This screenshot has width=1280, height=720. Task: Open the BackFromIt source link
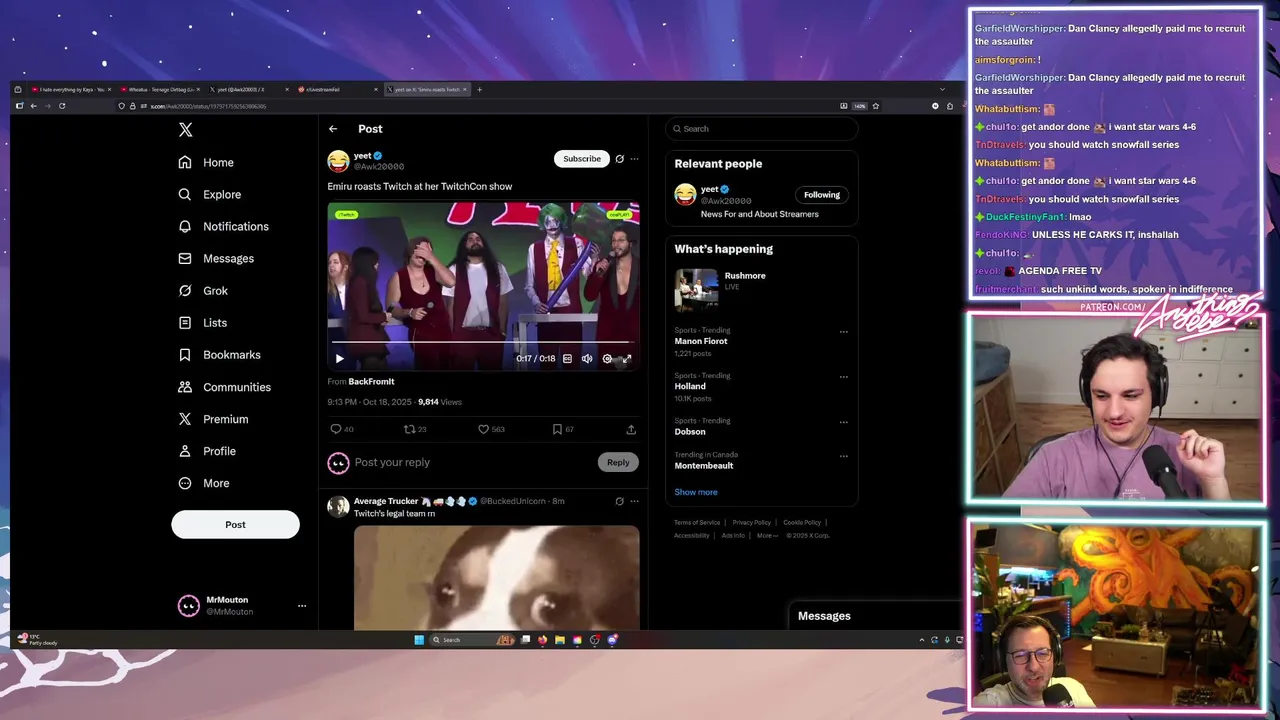pyautogui.click(x=371, y=381)
